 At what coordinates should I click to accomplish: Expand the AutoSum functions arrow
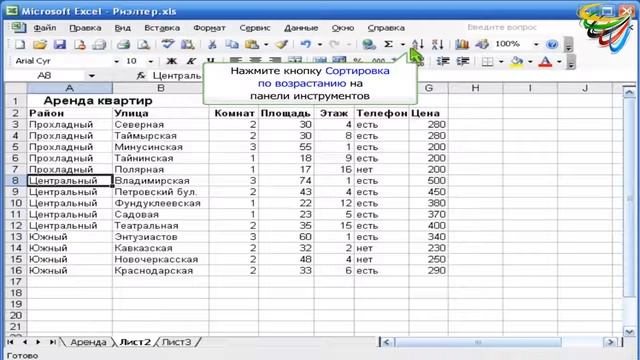pyautogui.click(x=402, y=44)
